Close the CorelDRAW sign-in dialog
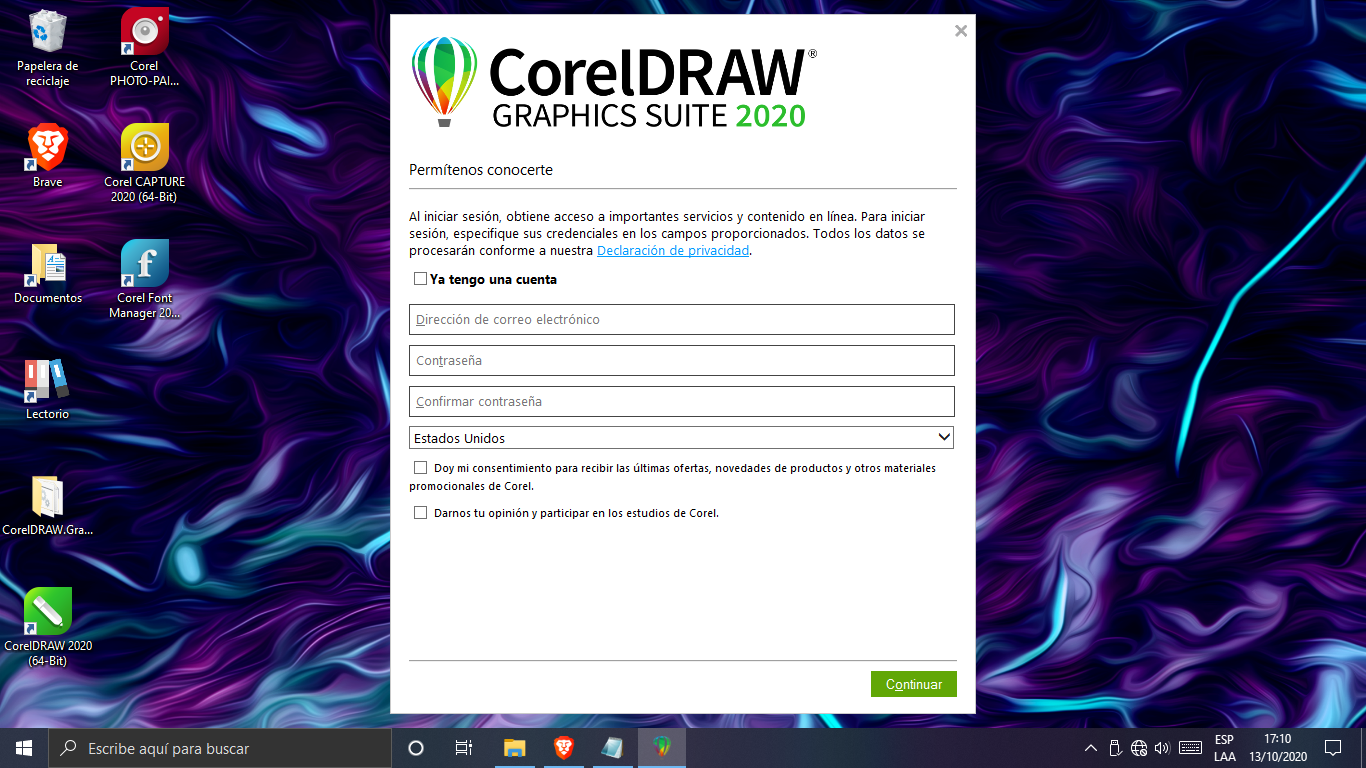Image resolution: width=1366 pixels, height=768 pixels. (961, 31)
